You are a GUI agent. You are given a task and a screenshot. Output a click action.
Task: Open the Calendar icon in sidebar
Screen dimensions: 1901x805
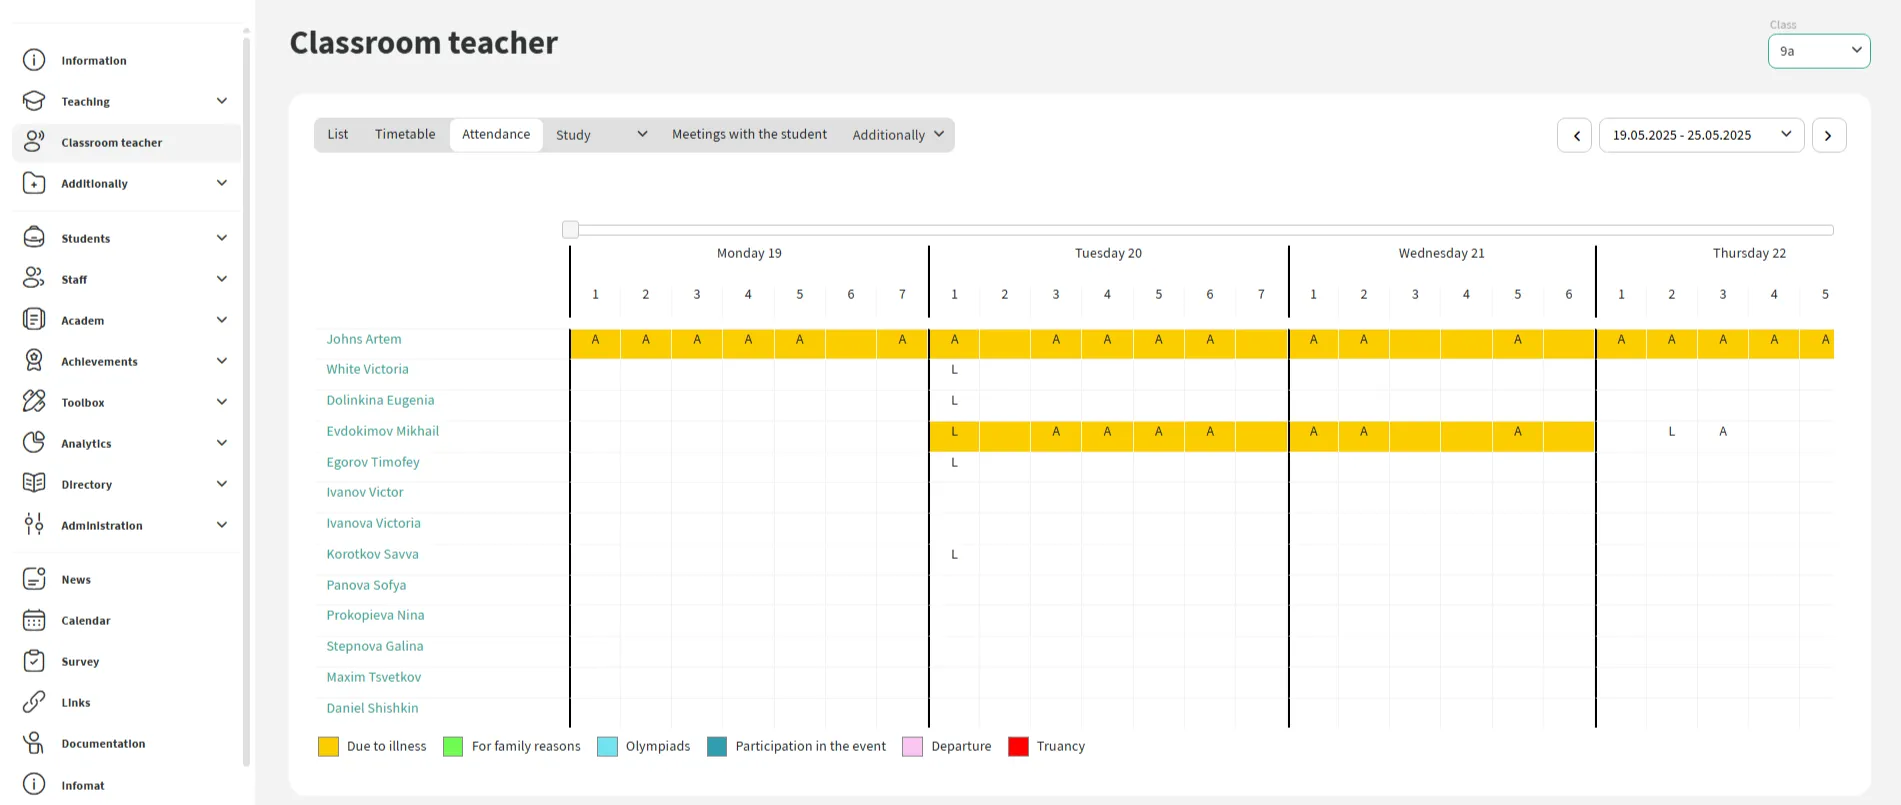click(x=34, y=620)
